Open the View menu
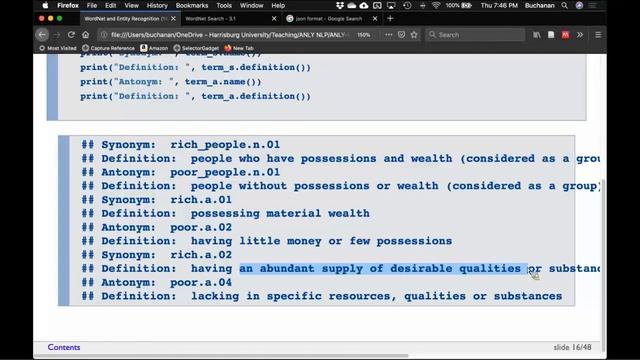The image size is (640, 360). [131, 5]
